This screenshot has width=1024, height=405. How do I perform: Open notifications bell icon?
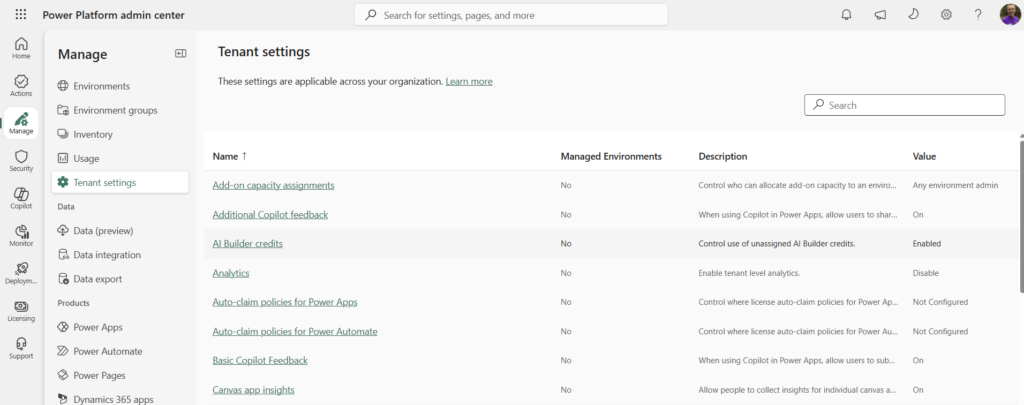846,14
